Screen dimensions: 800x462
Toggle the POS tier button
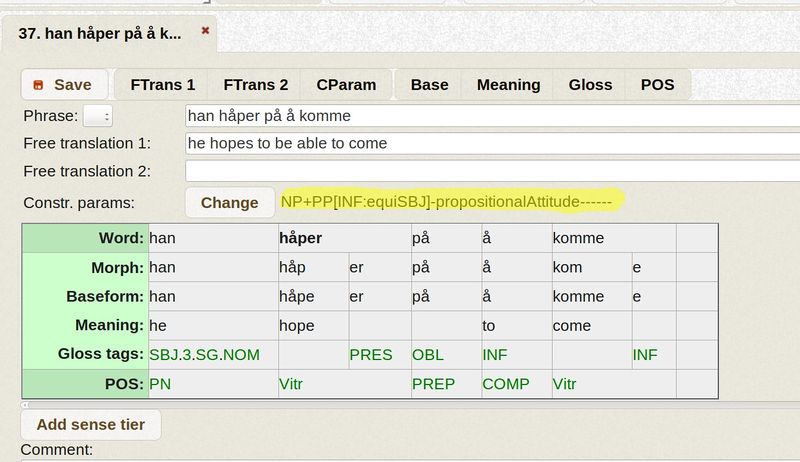click(x=657, y=85)
